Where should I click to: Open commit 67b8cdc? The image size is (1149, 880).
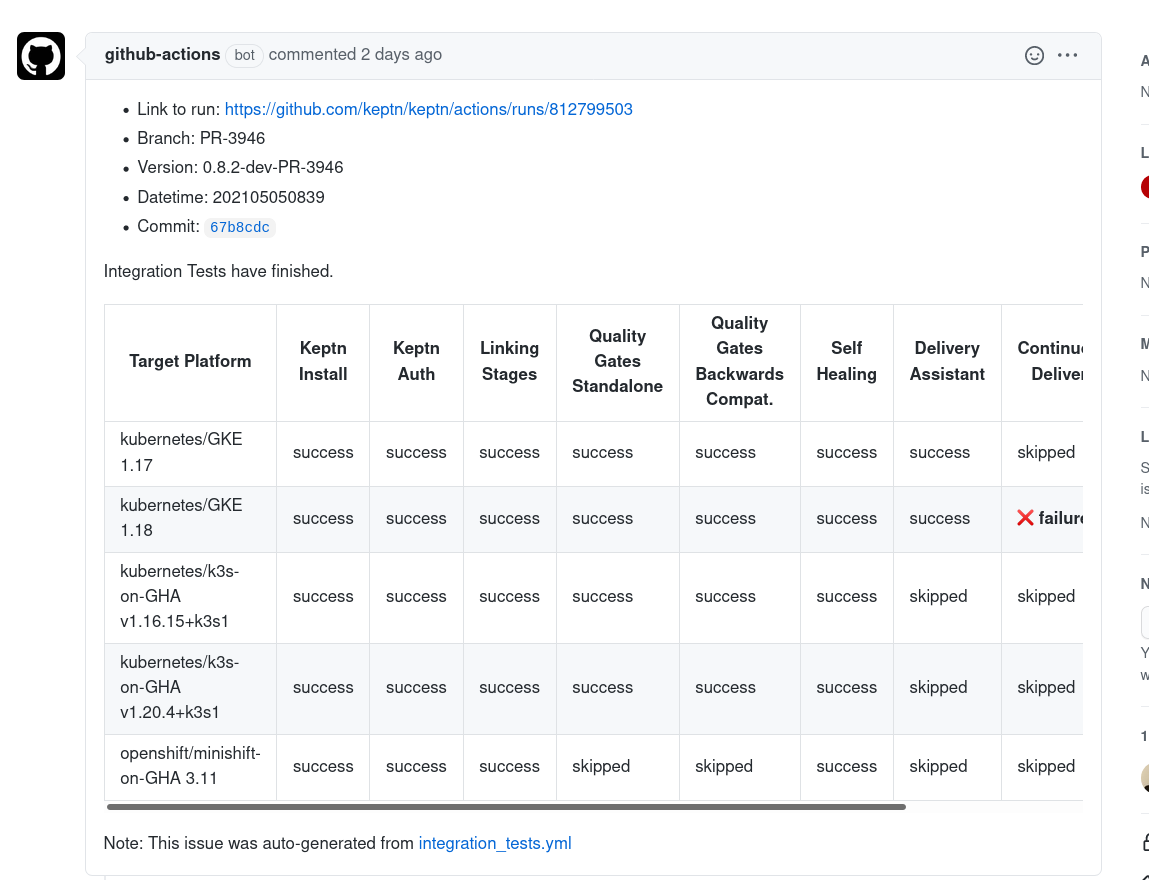(240, 227)
